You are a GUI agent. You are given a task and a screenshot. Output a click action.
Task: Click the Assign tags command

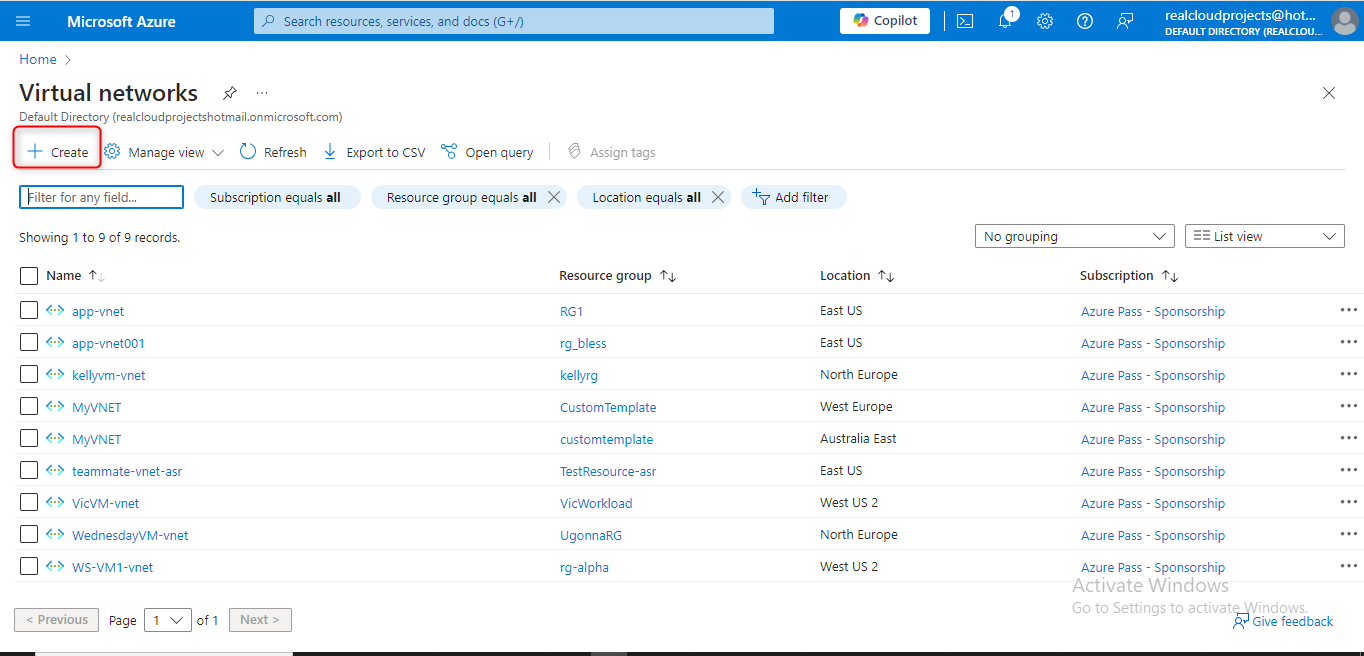pos(611,152)
